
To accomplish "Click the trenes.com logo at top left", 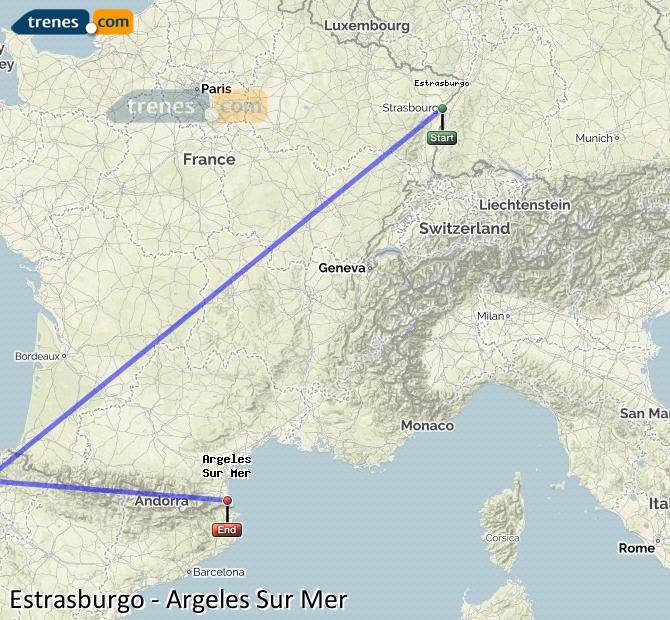I will pos(72,22).
